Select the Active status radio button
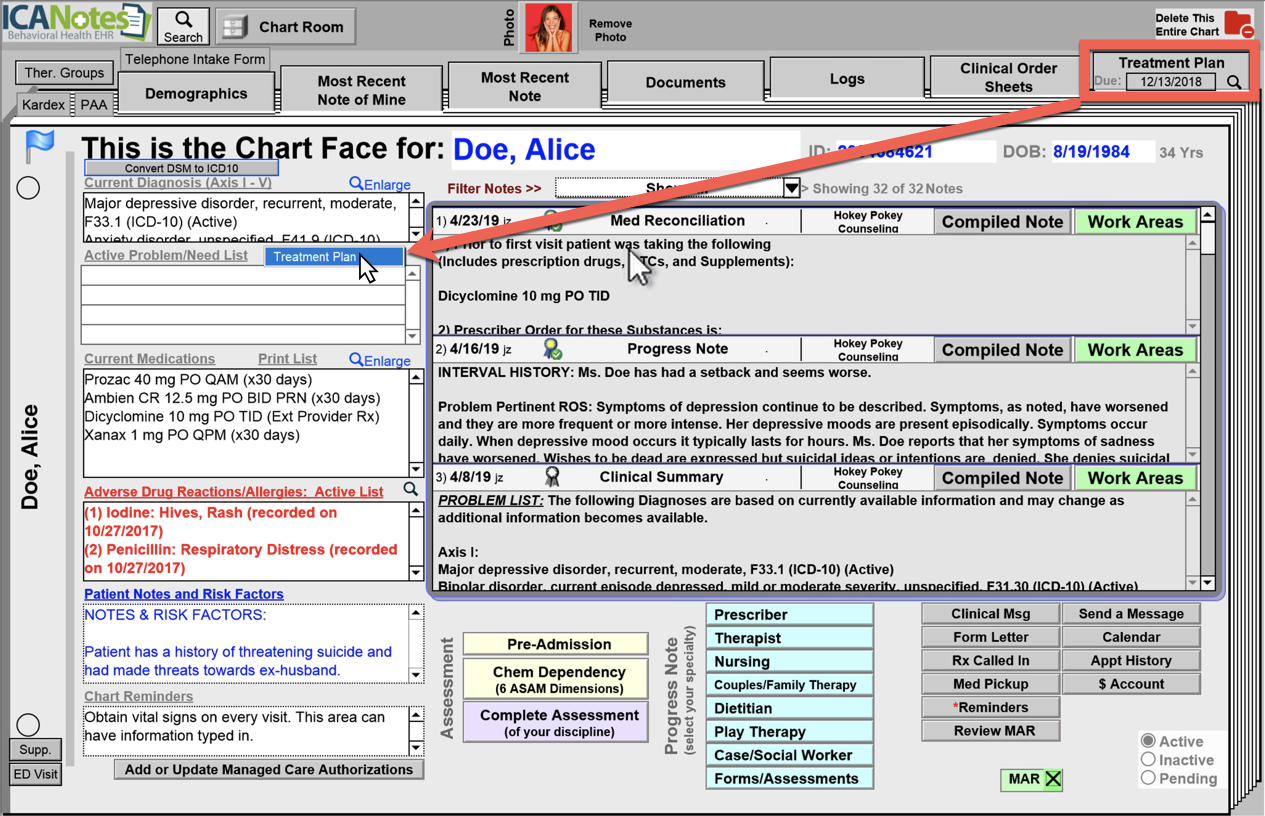Viewport: 1265px width, 816px height. click(x=1148, y=741)
